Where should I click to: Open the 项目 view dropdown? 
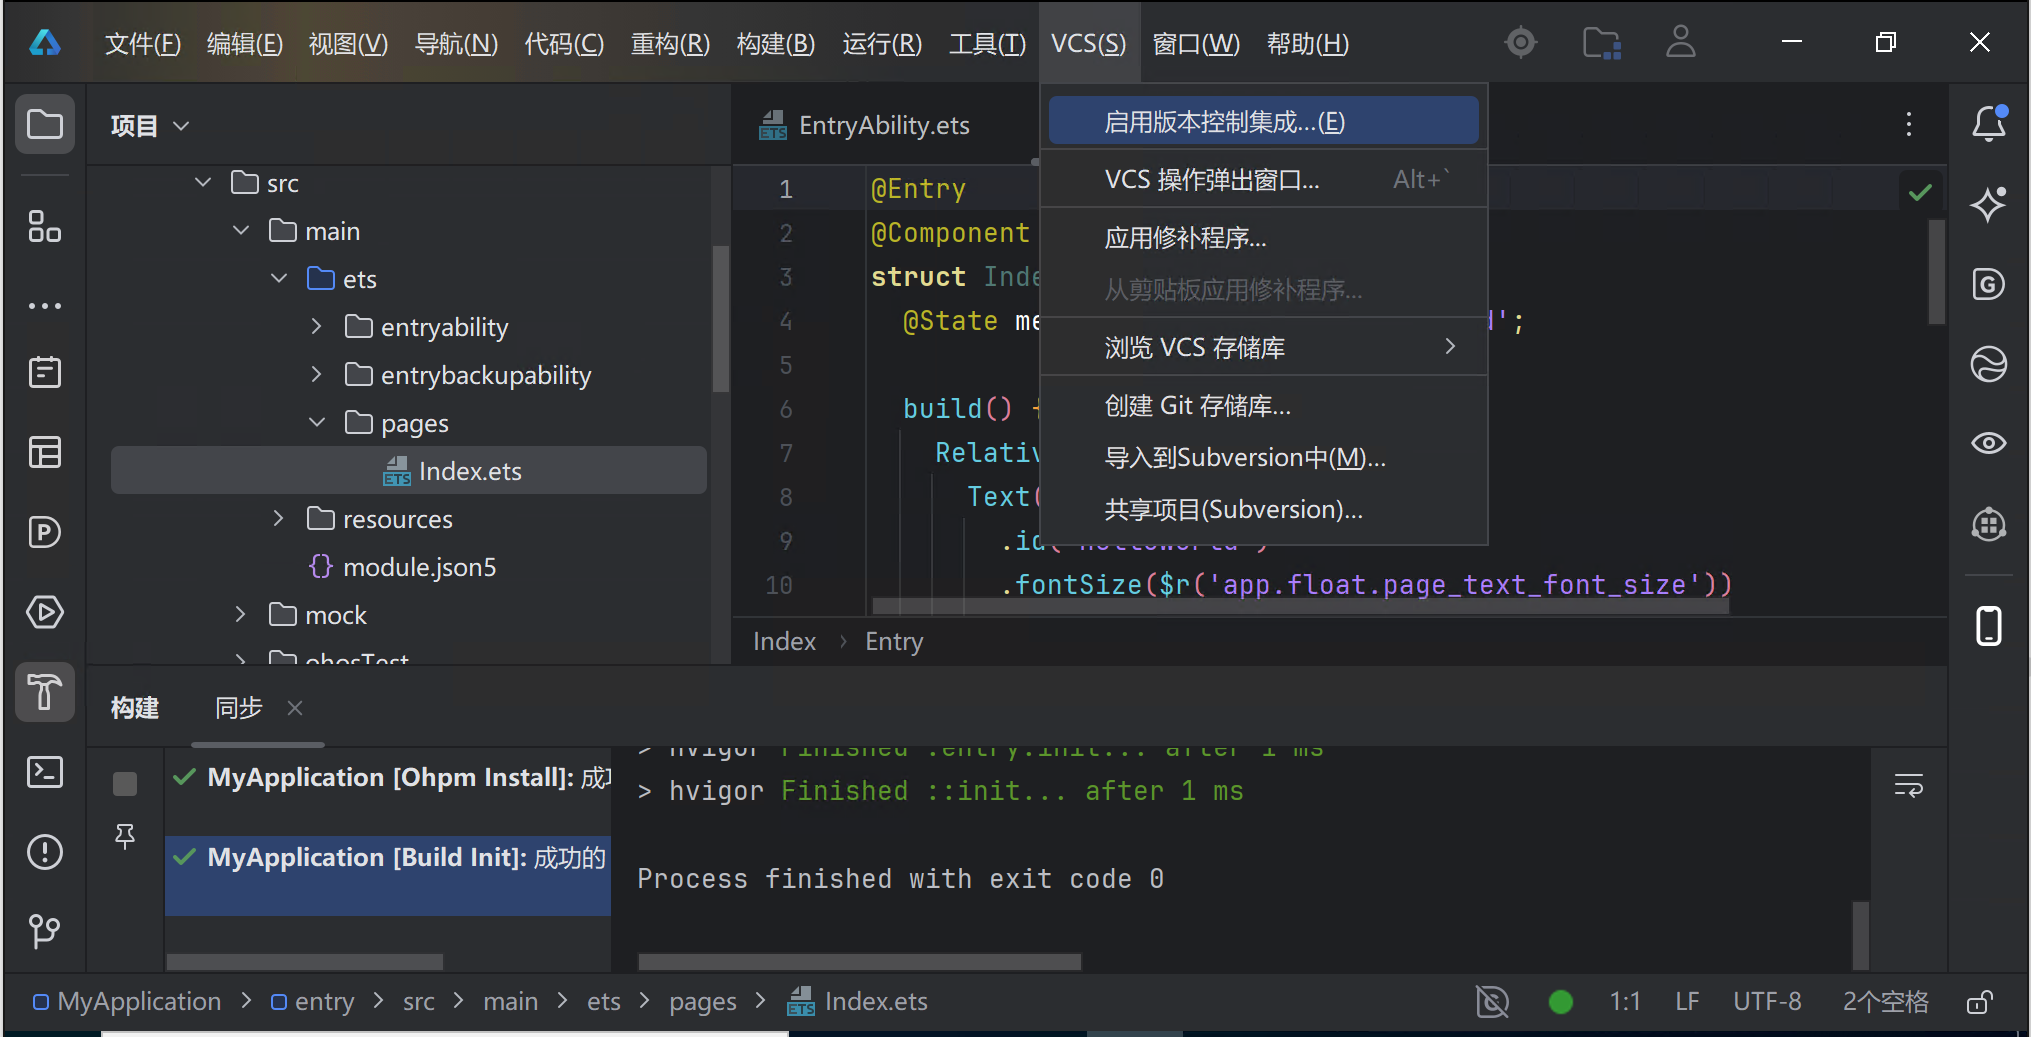pos(150,126)
